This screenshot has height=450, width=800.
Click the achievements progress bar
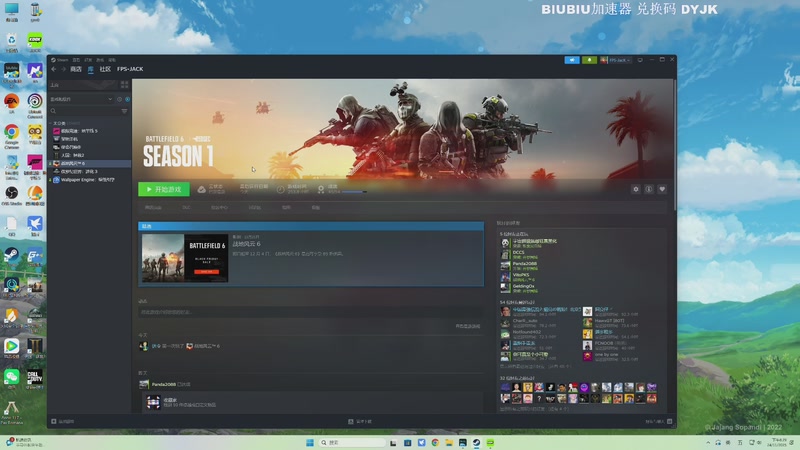(354, 192)
